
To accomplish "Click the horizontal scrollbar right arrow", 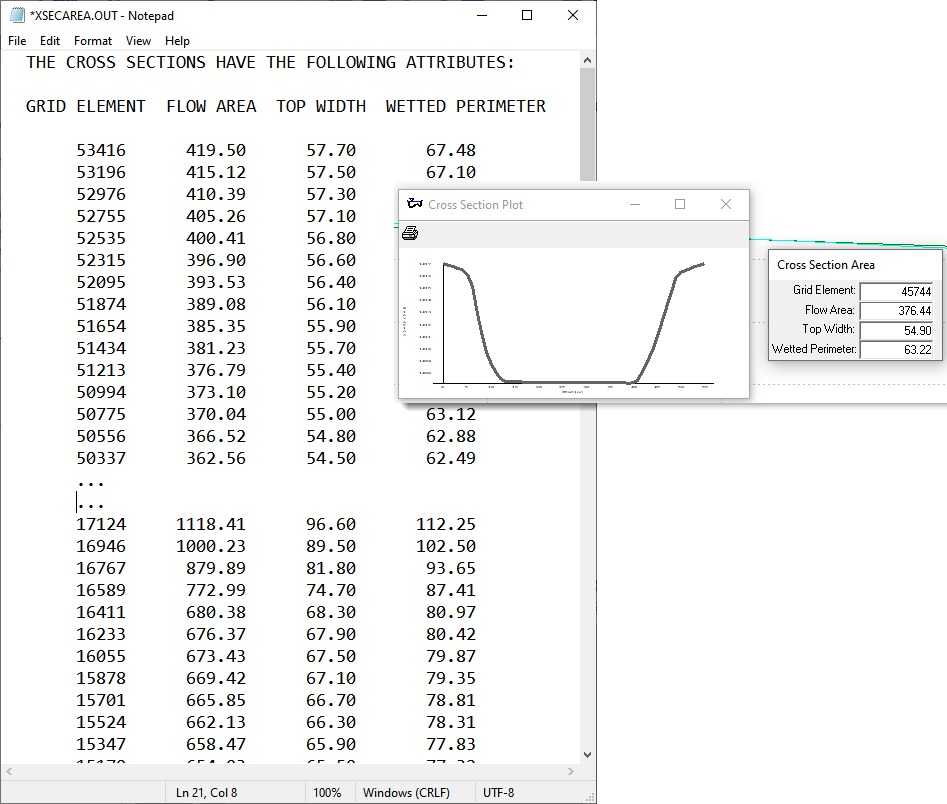I will coord(571,771).
